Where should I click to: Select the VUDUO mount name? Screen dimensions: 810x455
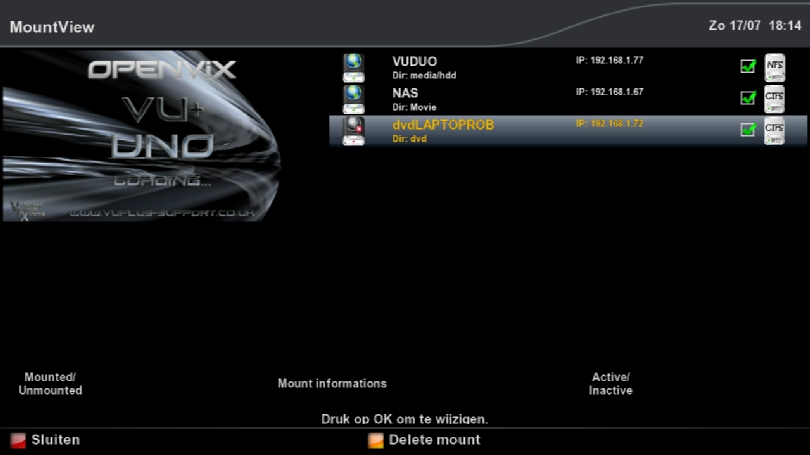point(414,61)
